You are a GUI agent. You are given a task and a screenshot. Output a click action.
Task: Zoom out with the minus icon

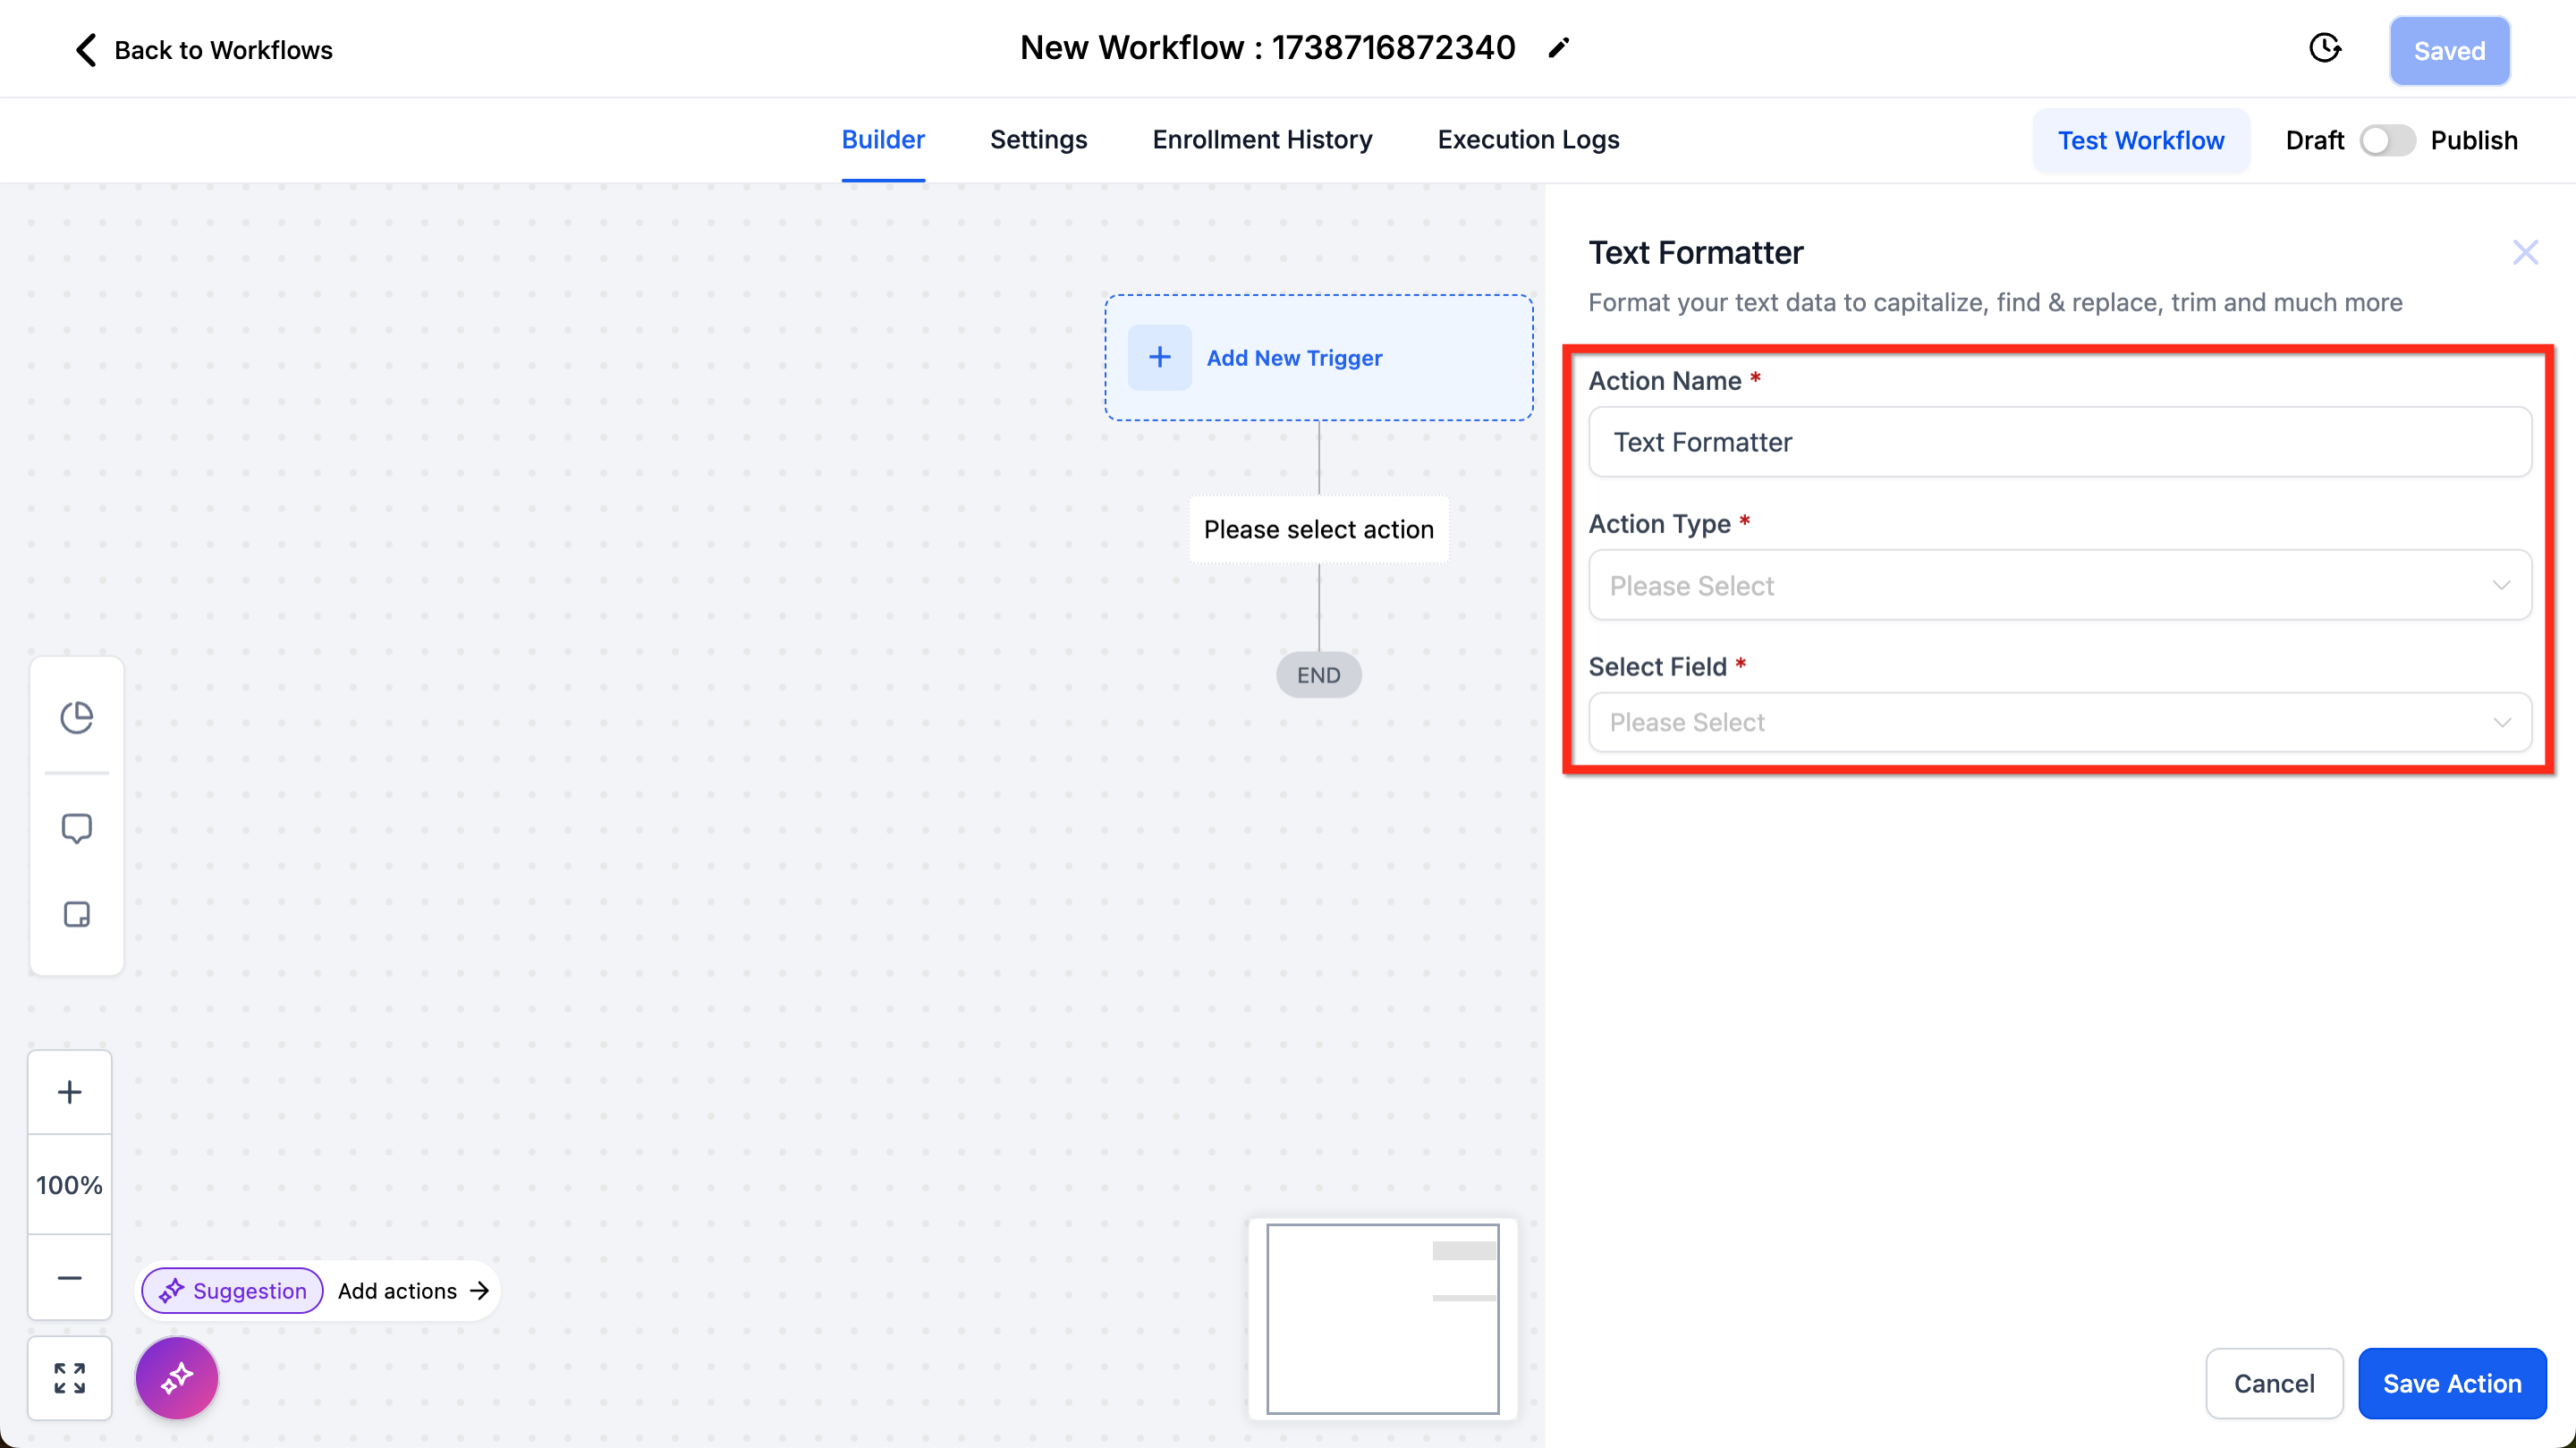(x=69, y=1278)
